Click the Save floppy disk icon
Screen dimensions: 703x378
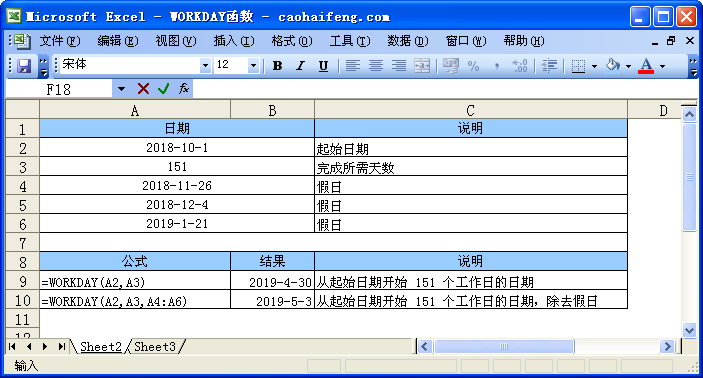(24, 66)
